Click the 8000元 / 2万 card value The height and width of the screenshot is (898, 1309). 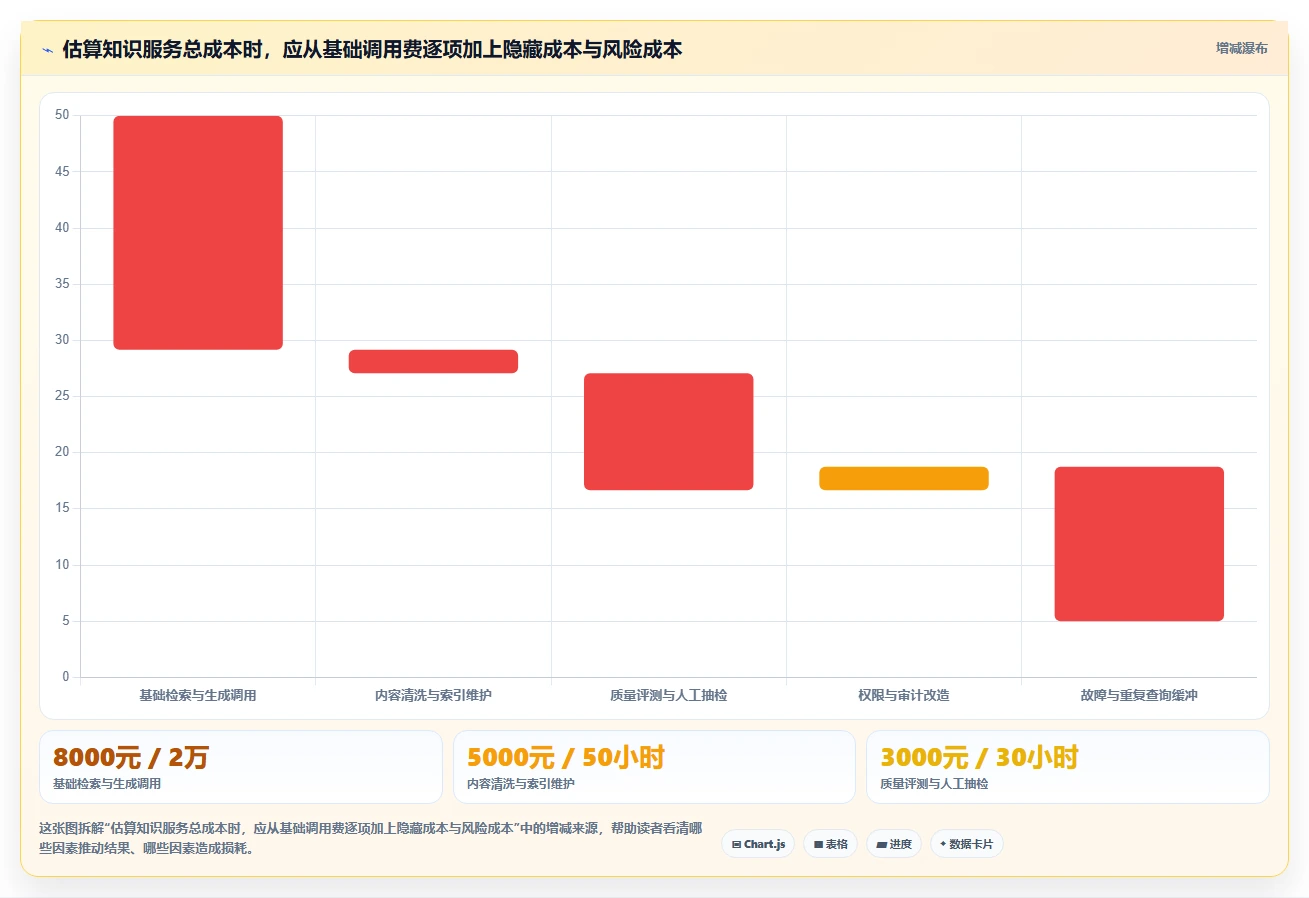coord(131,757)
